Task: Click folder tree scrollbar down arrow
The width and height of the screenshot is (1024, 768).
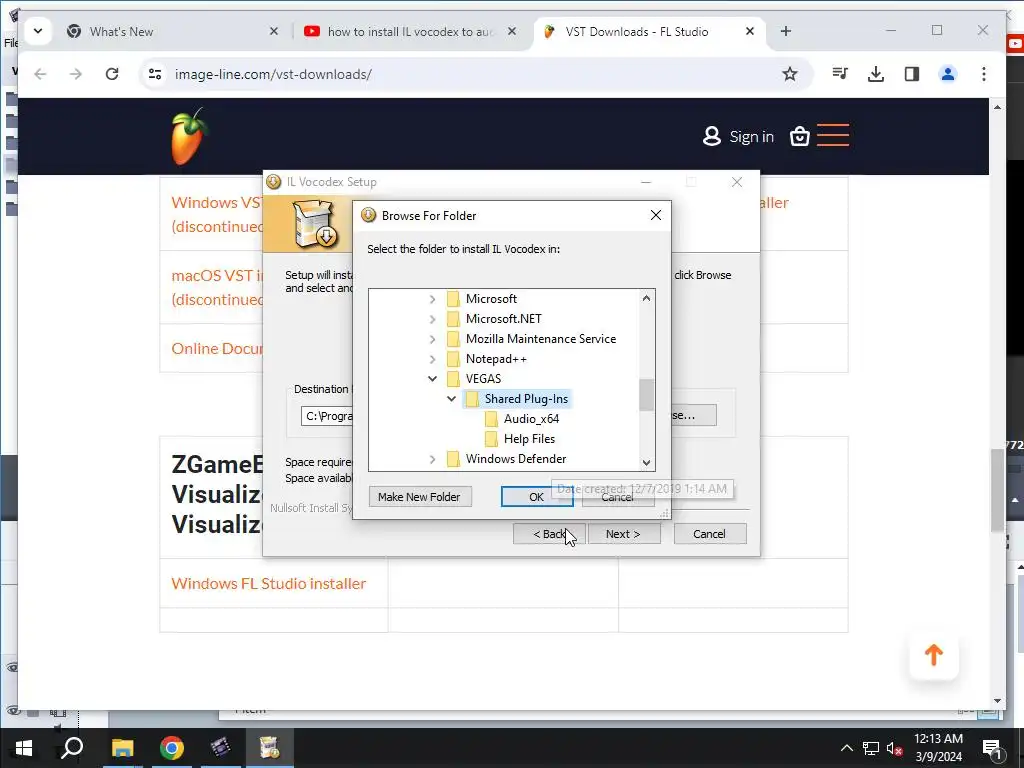Action: coord(647,462)
